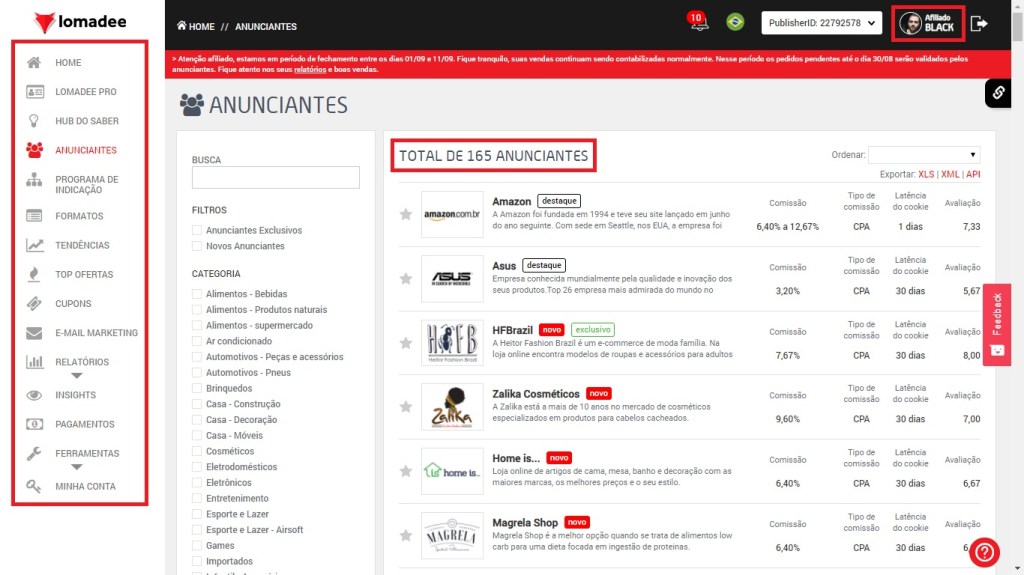Image resolution: width=1024 pixels, height=575 pixels.
Task: Tick the Cosméticos category checkbox
Action: (x=197, y=451)
